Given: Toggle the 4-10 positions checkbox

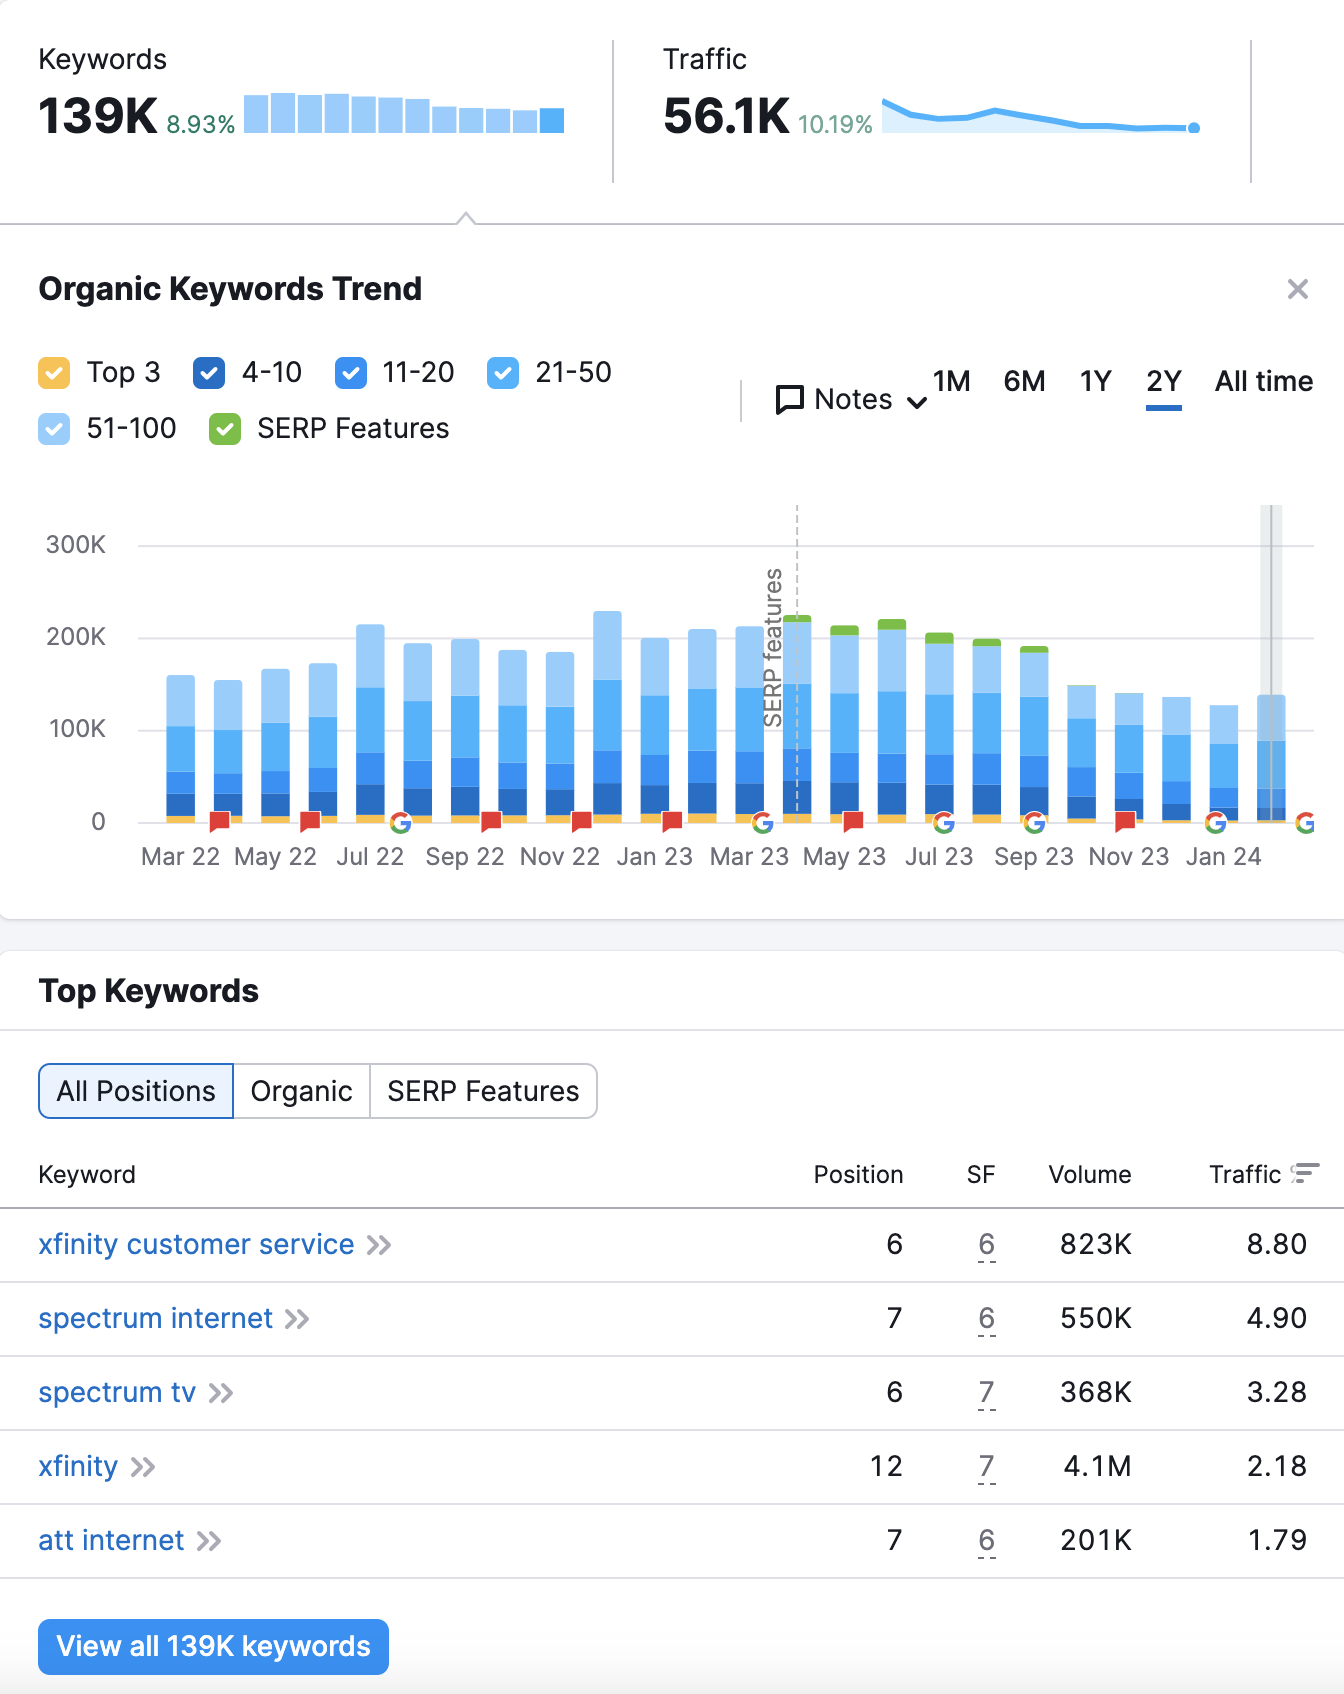Looking at the screenshot, I should click(209, 373).
